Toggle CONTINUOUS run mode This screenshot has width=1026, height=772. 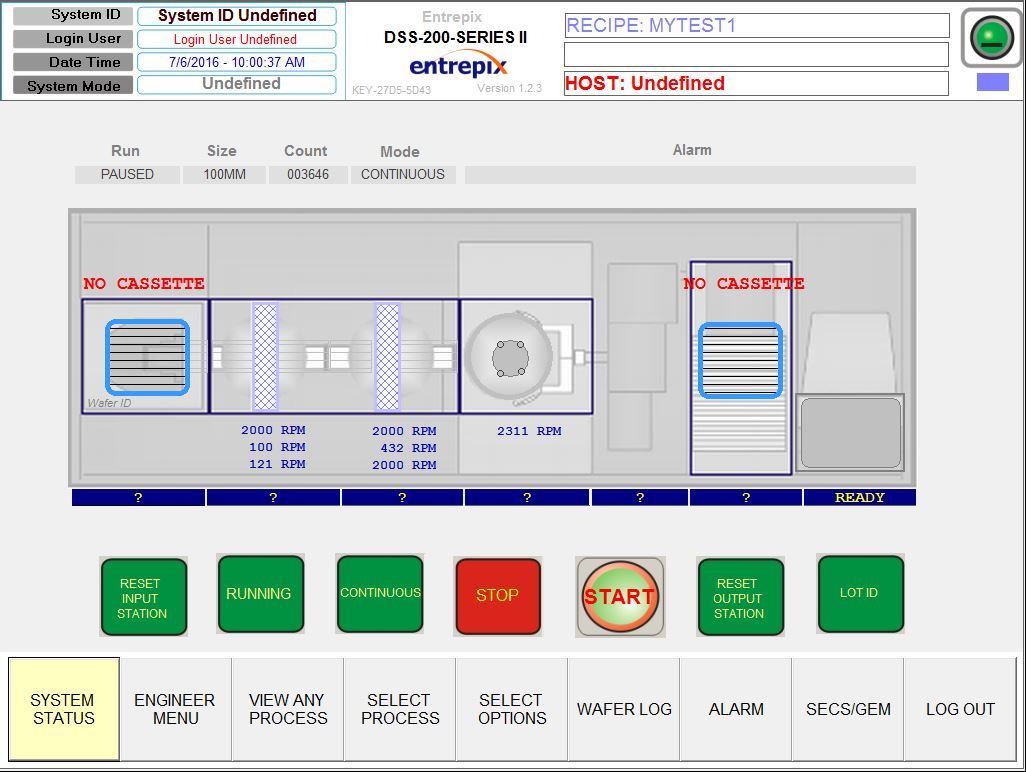380,593
